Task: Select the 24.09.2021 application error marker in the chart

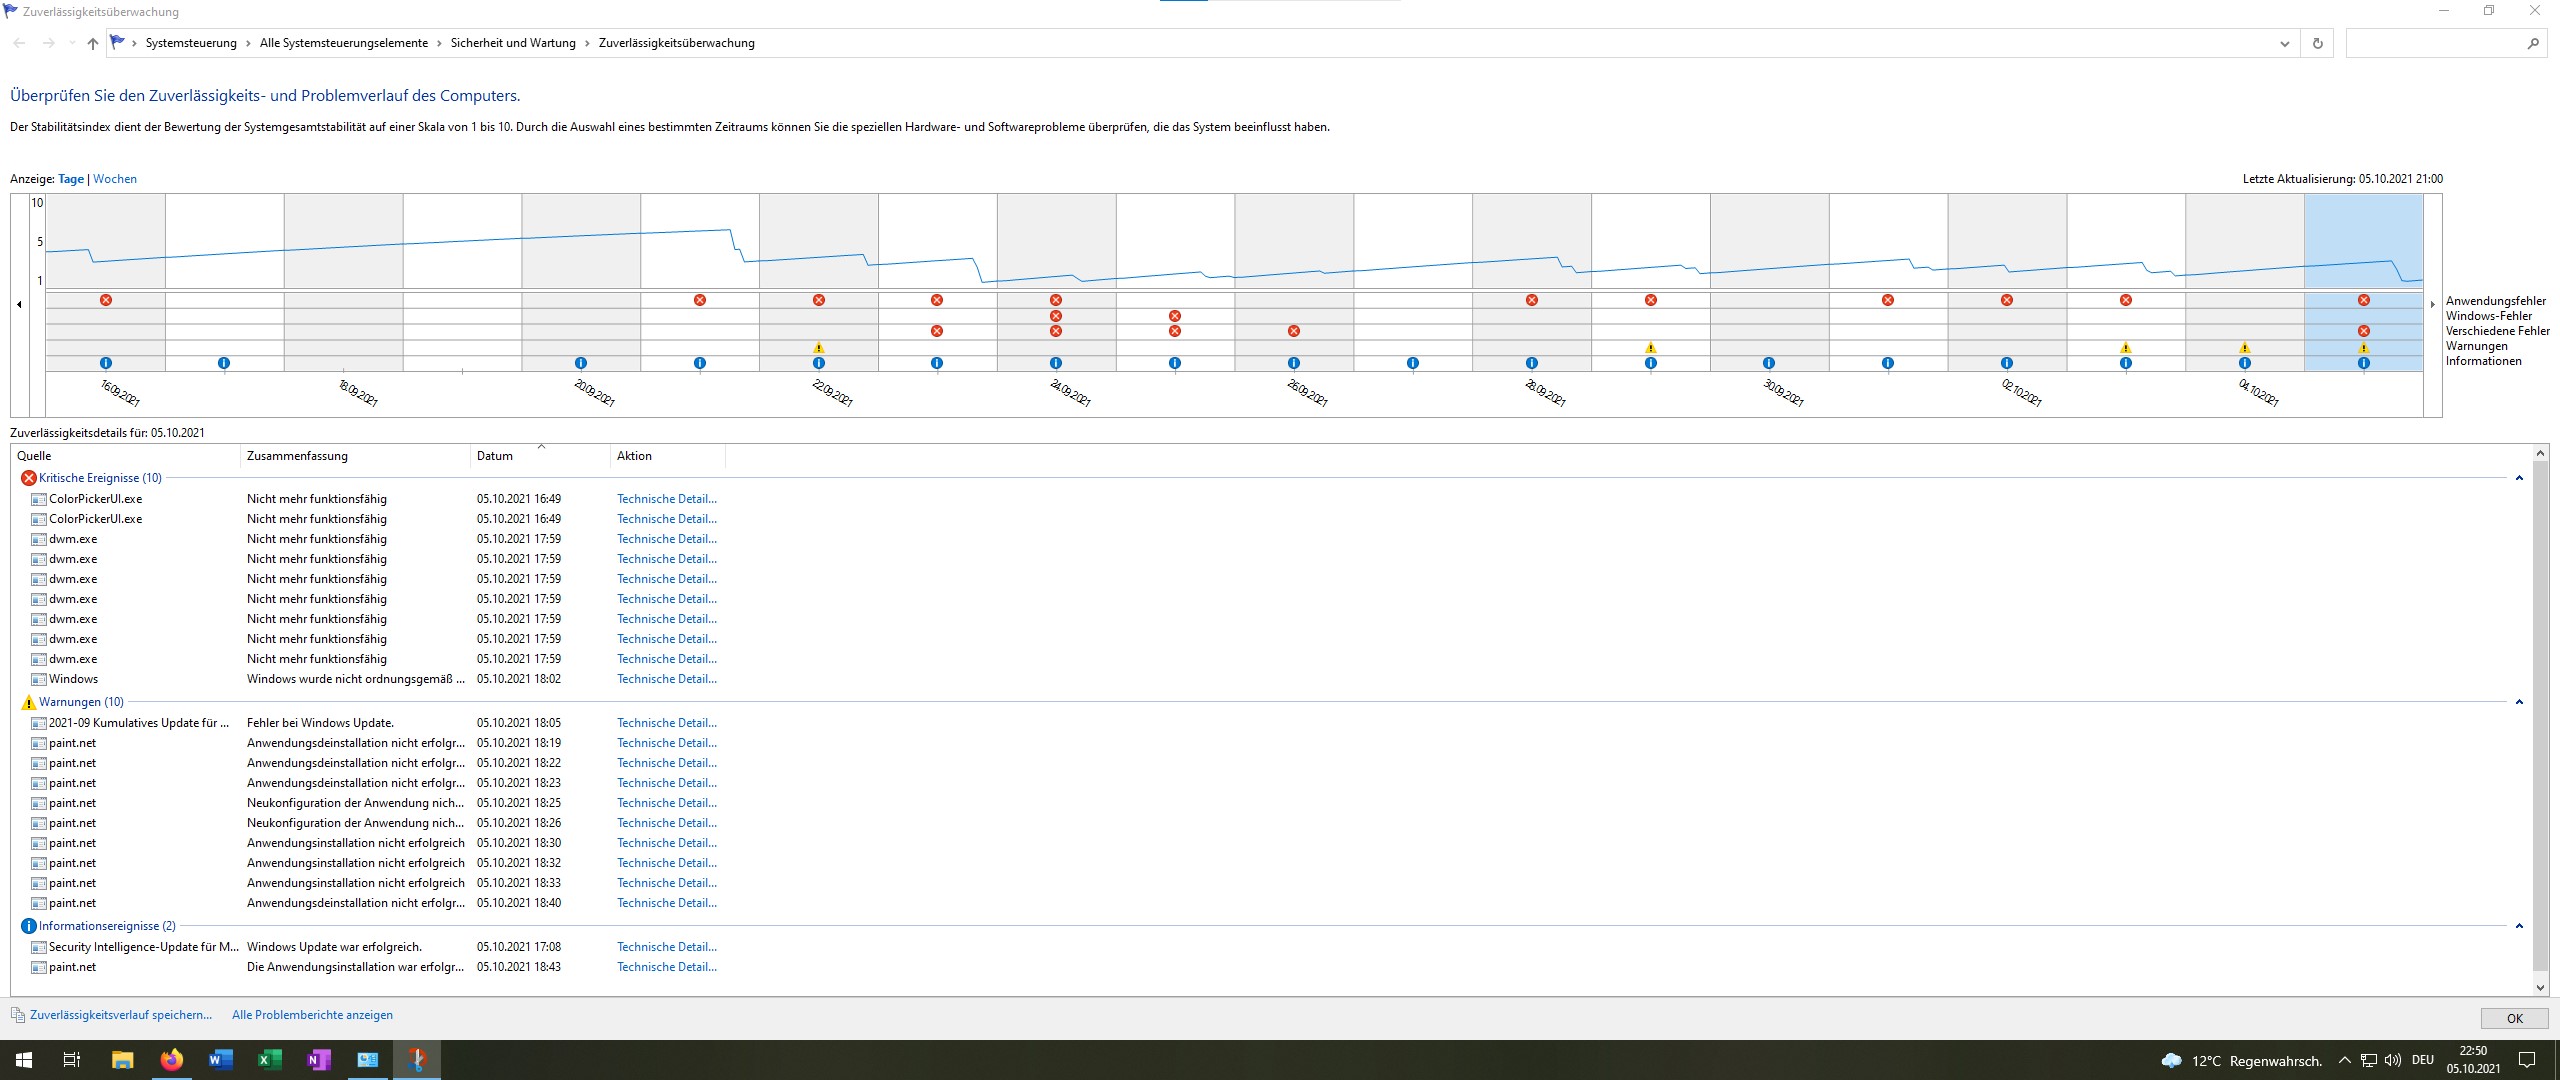Action: pyautogui.click(x=1056, y=300)
